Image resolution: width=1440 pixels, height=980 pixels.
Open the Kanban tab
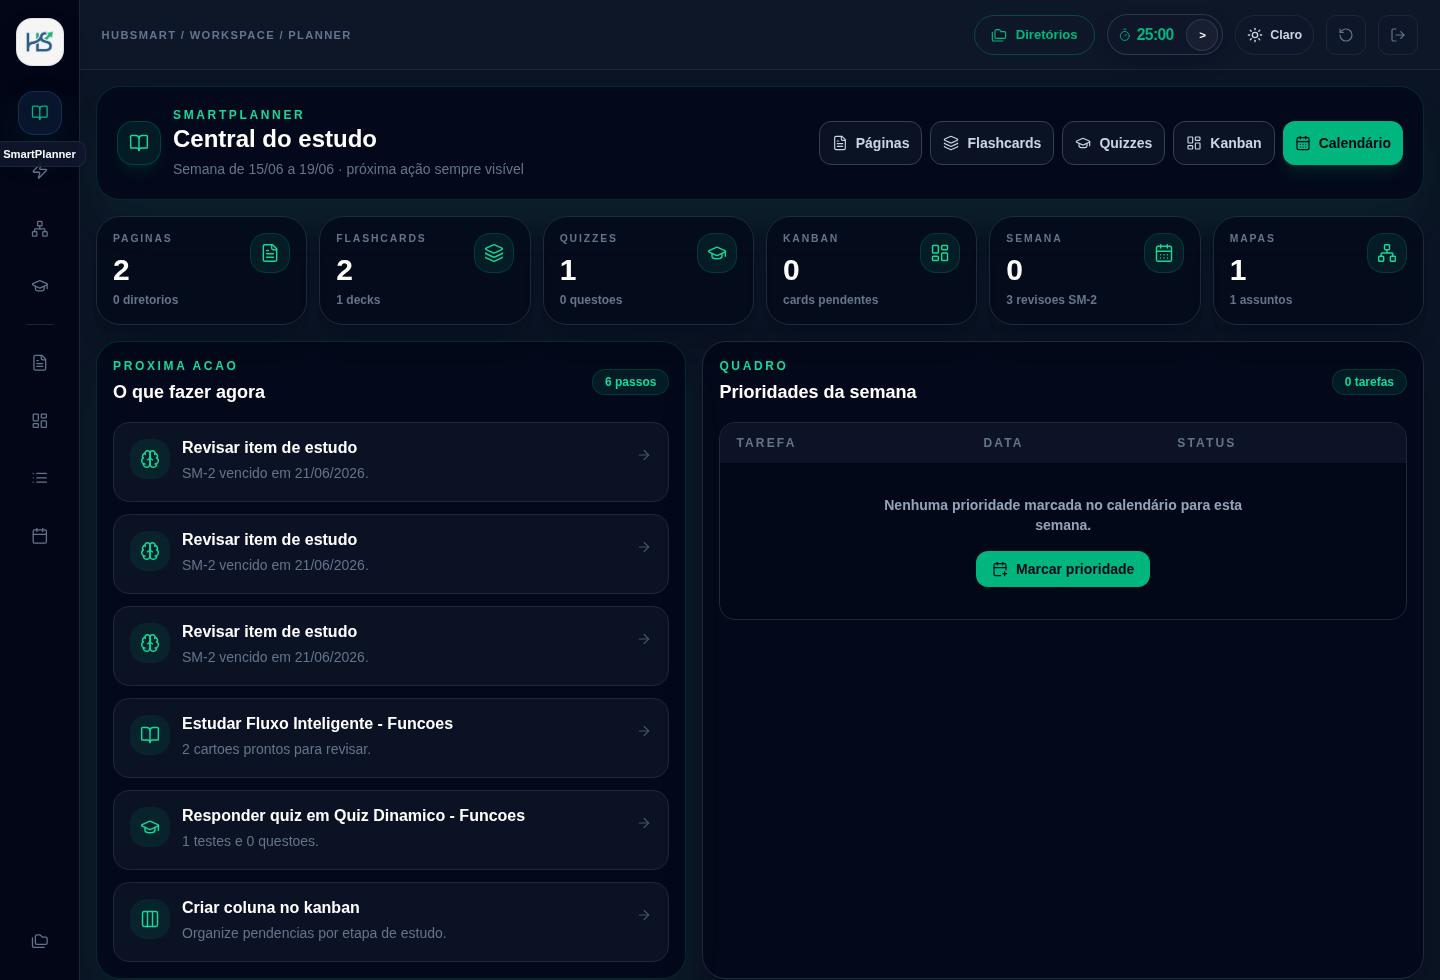[x=1224, y=143]
